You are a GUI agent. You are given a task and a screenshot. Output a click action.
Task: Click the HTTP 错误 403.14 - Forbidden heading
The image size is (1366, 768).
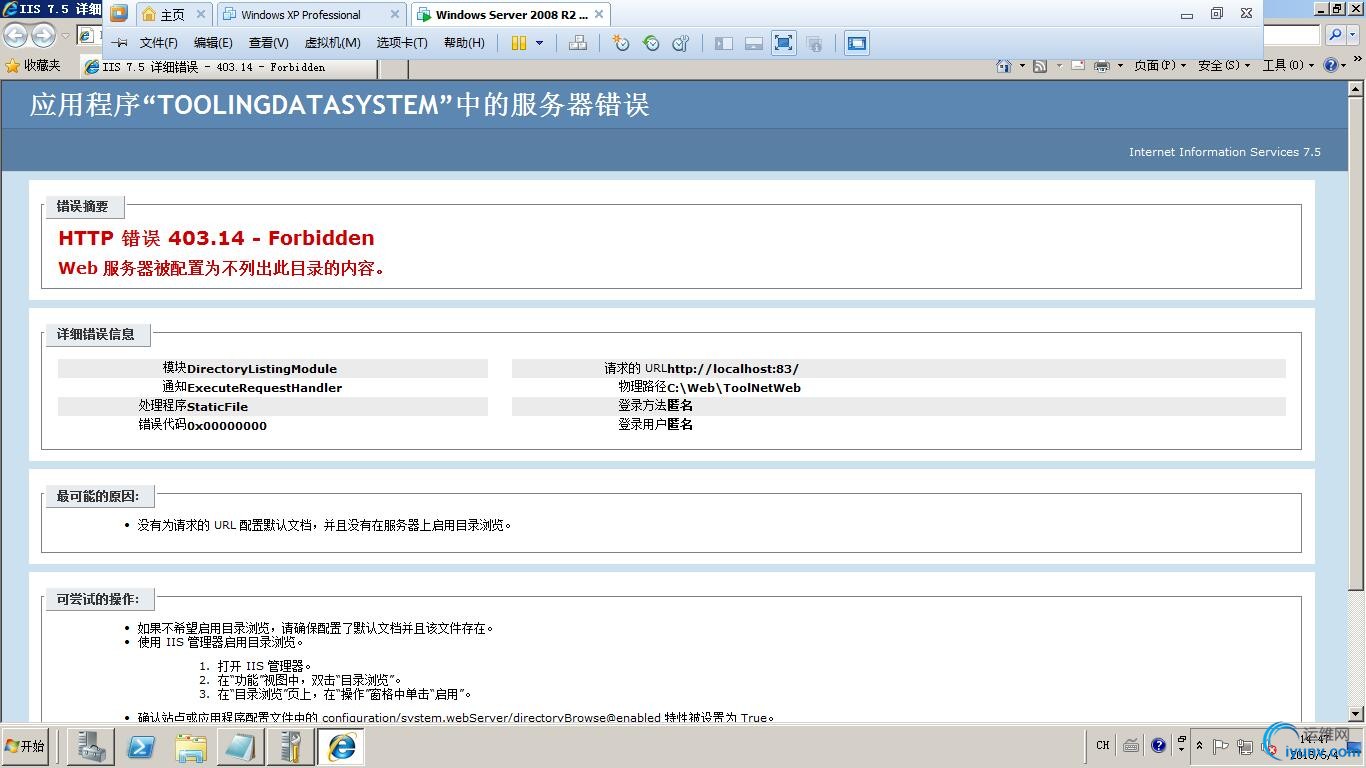[216, 238]
